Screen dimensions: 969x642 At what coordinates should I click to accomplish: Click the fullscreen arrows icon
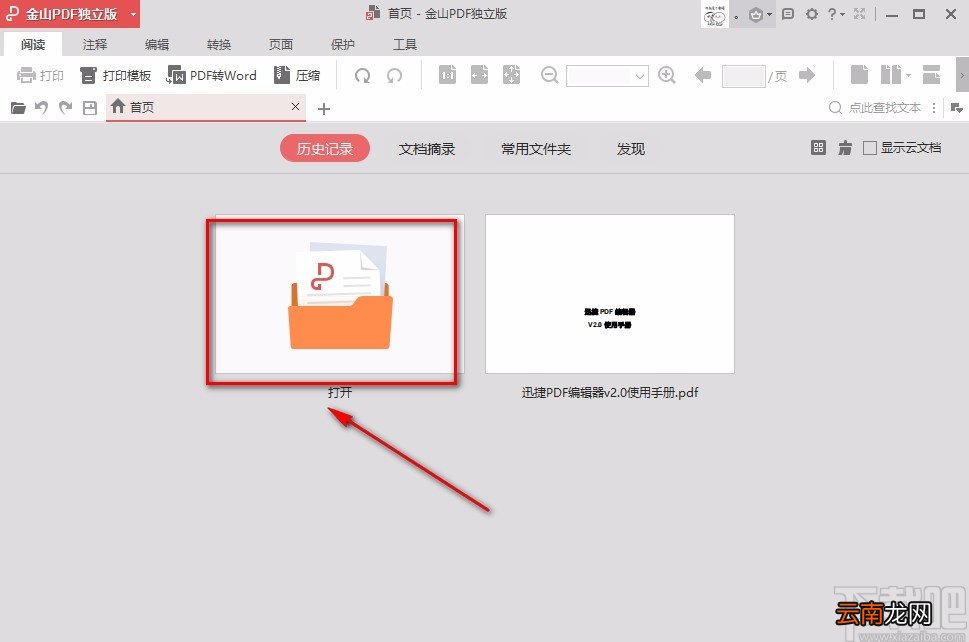860,14
